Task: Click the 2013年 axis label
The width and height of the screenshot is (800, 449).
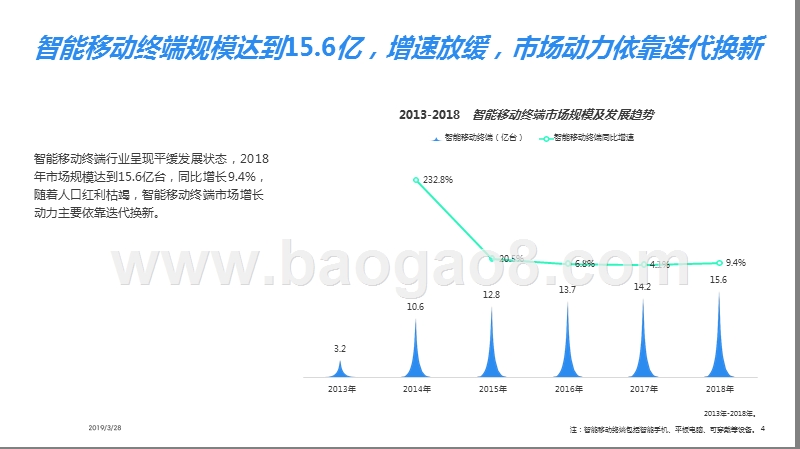Action: point(342,389)
